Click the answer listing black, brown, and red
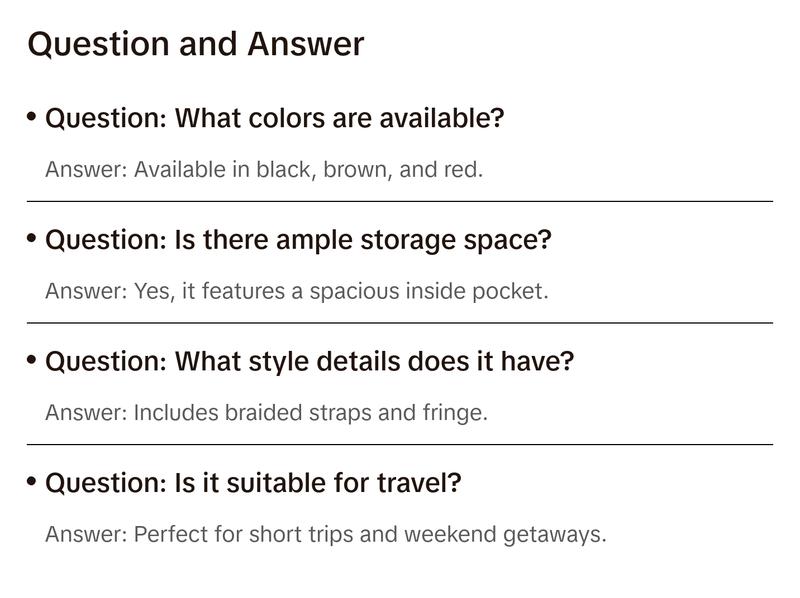 click(264, 170)
